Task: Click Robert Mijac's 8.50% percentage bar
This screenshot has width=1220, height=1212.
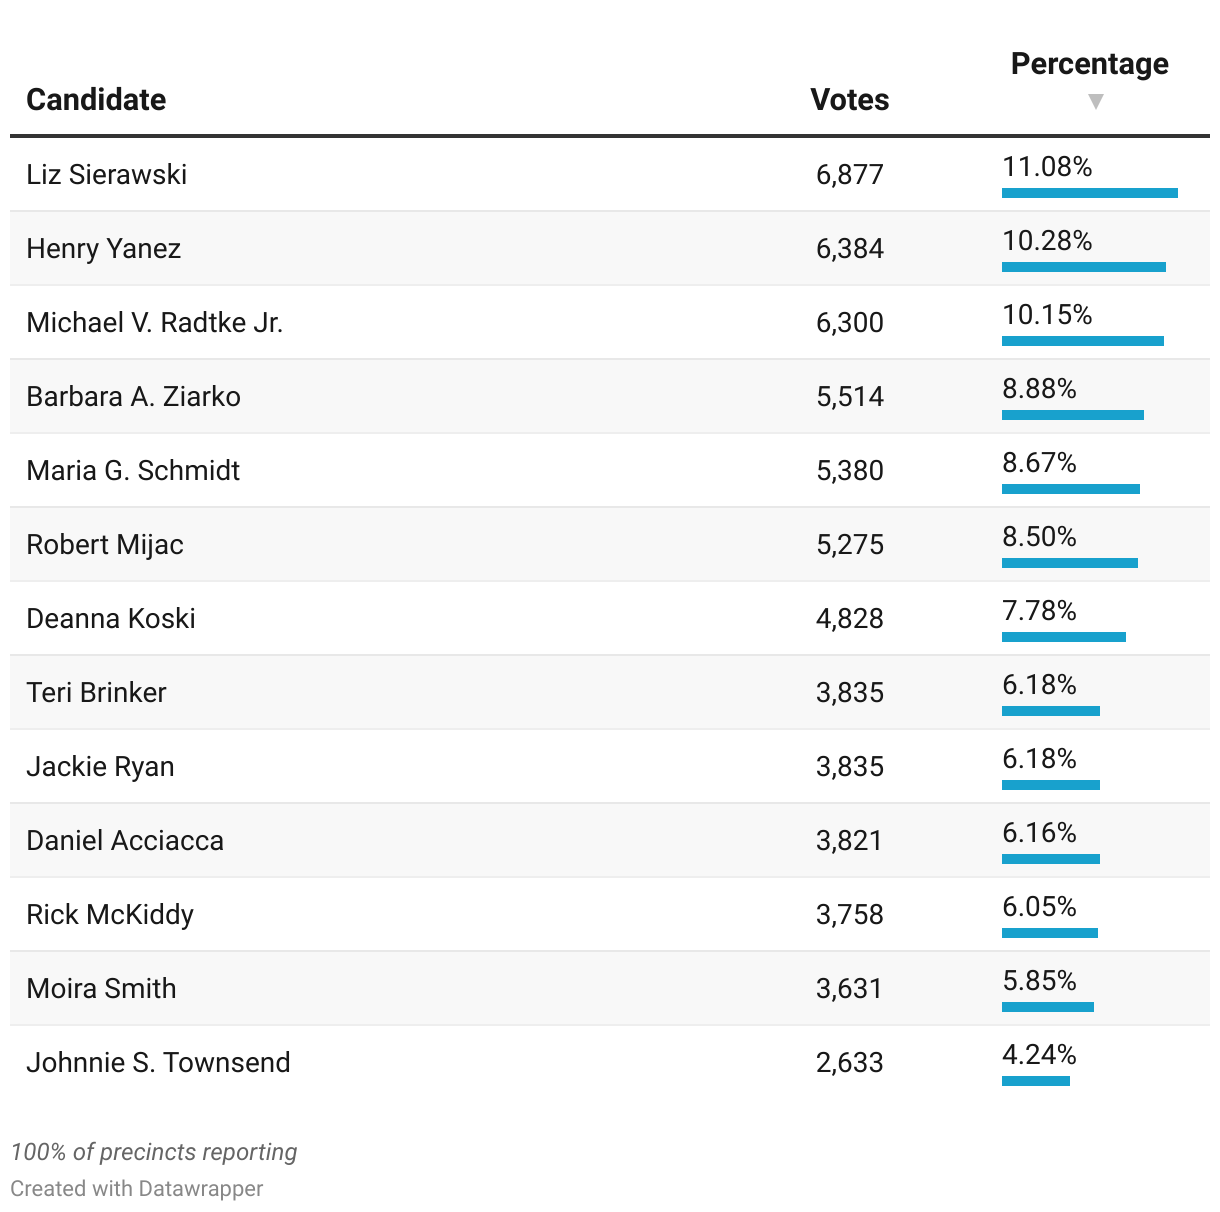Action: tap(1069, 563)
